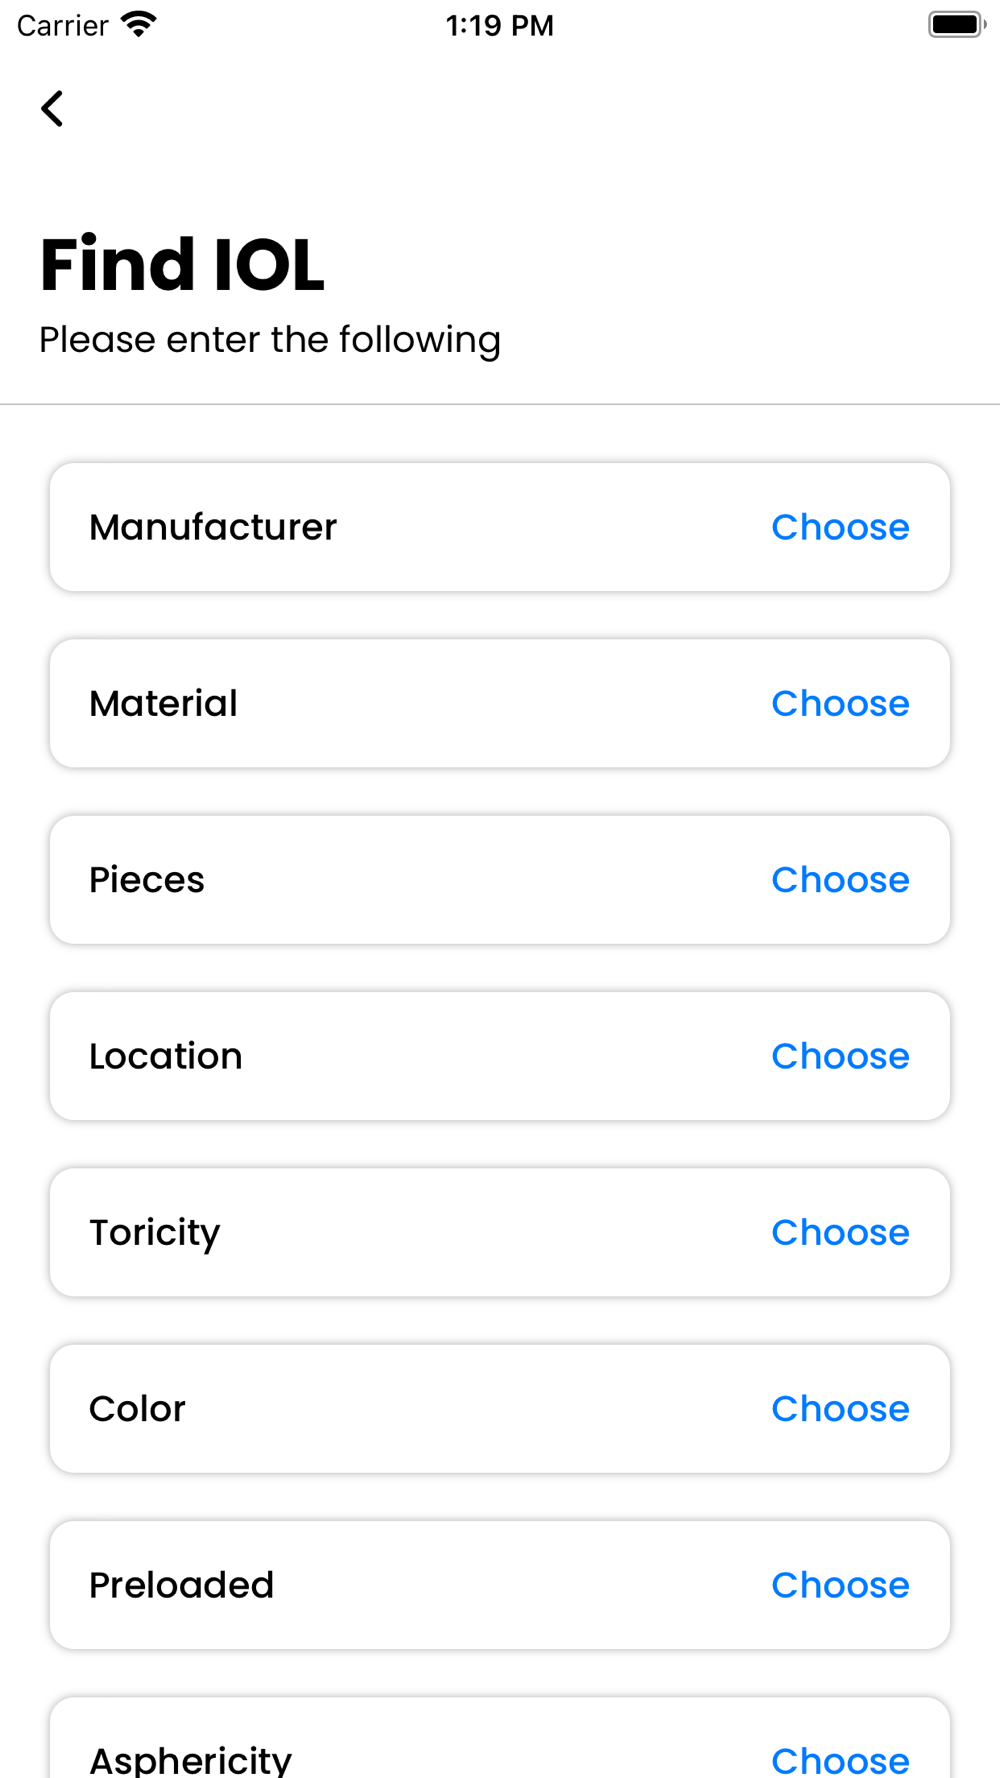The image size is (1000, 1778).
Task: Tap the clock in status bar
Action: [x=499, y=25]
